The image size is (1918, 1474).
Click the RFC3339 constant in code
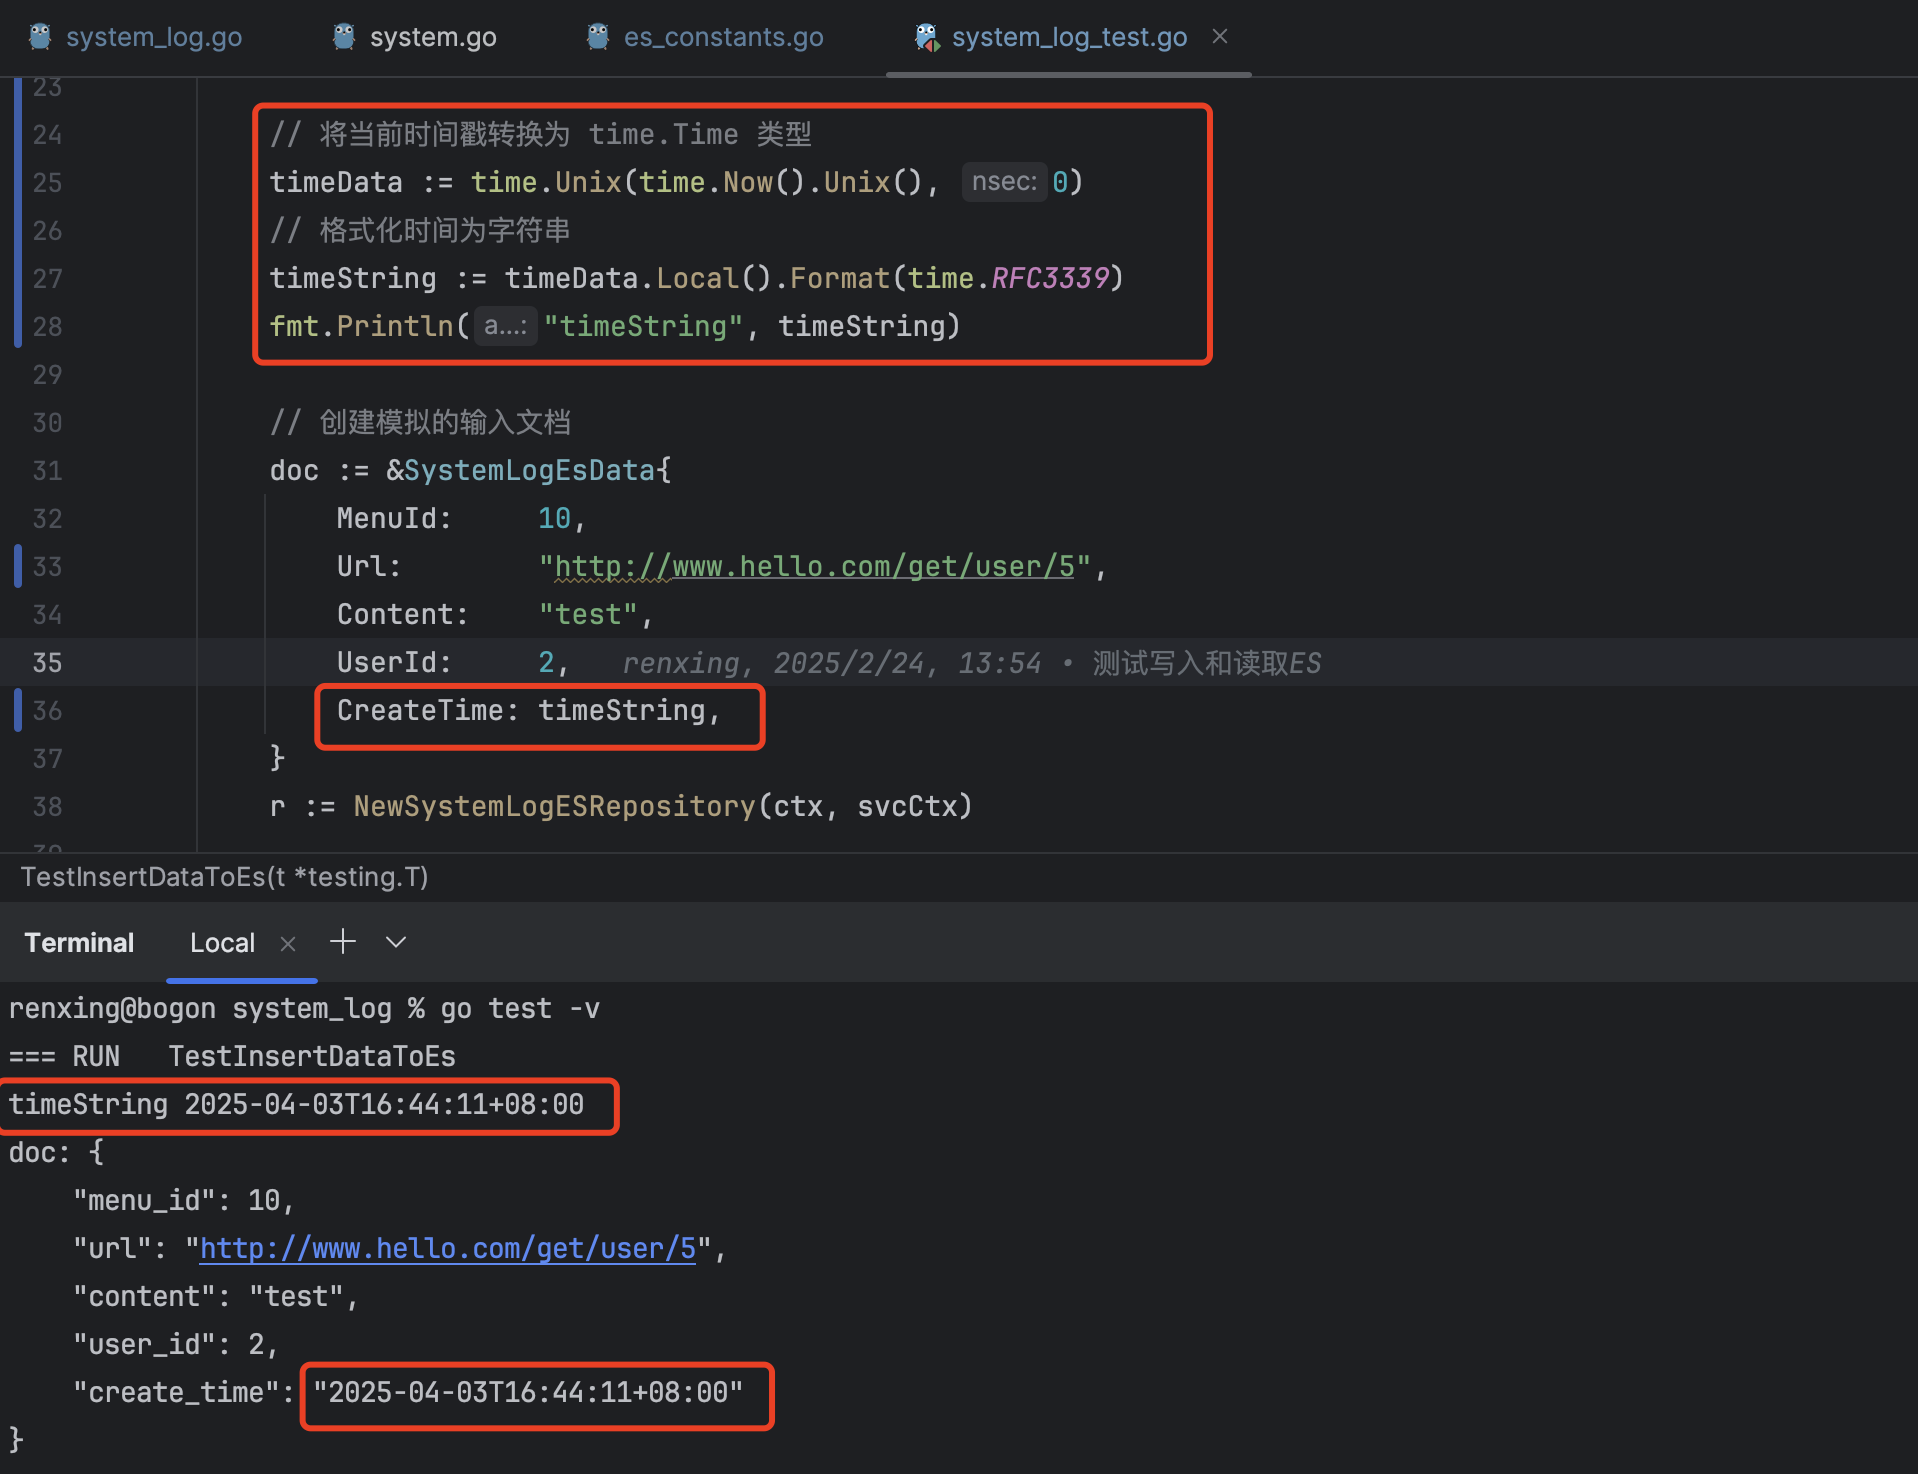pos(1050,278)
